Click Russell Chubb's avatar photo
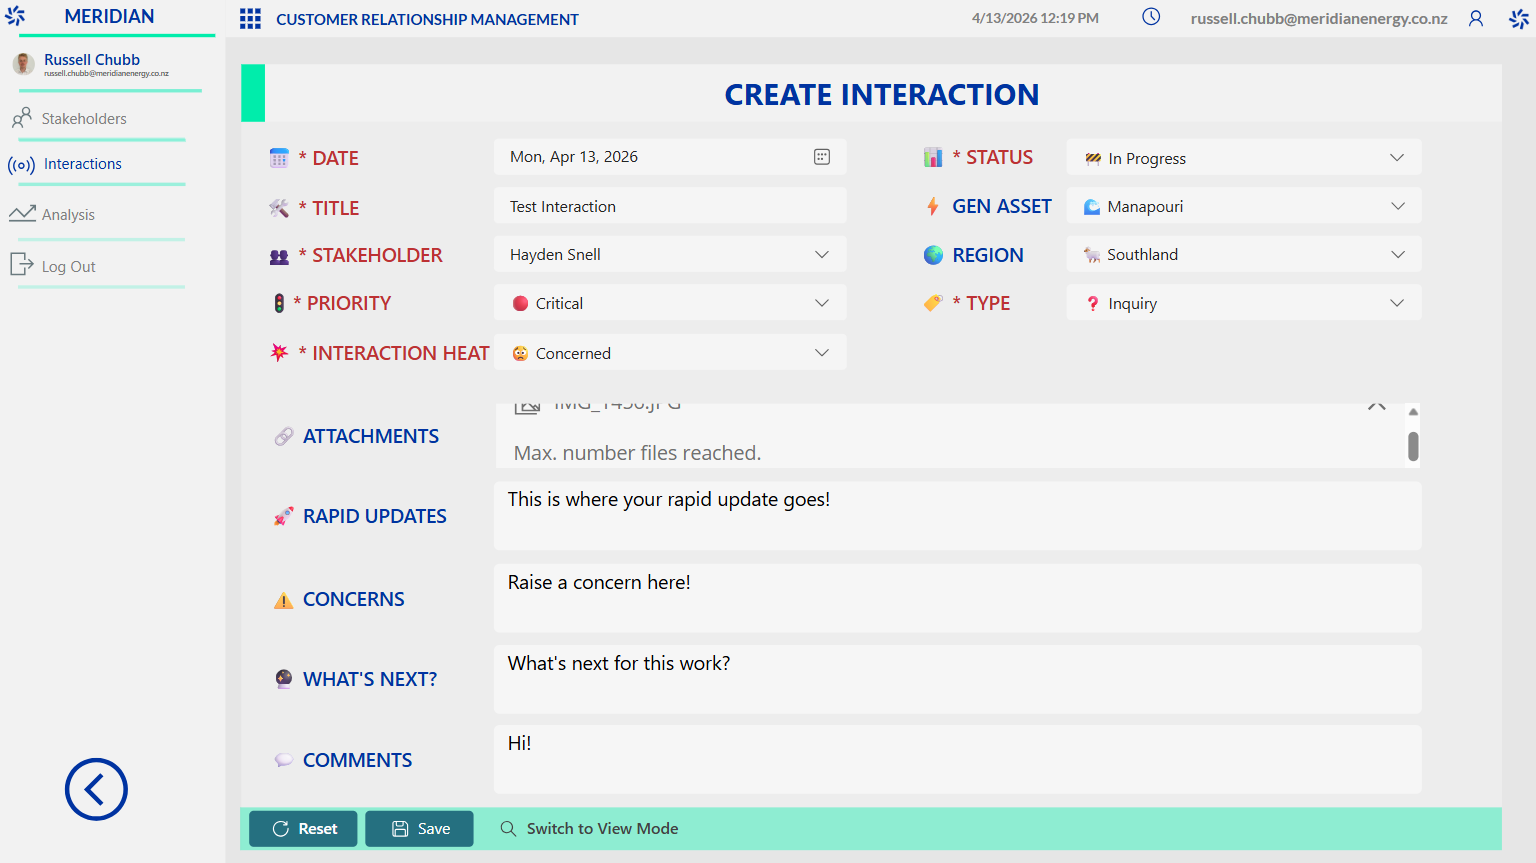 24,64
